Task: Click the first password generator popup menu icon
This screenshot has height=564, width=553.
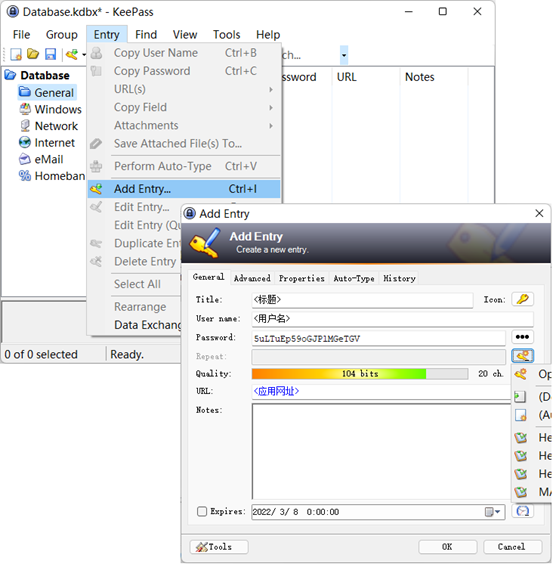Action: pos(521,374)
